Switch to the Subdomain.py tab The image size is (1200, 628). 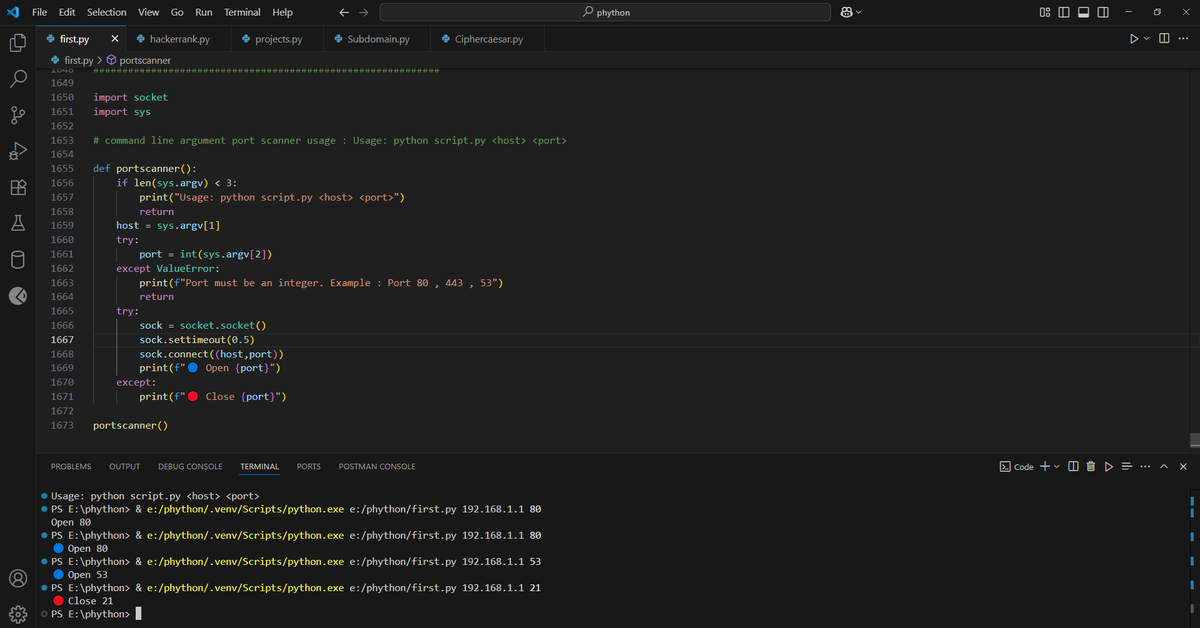pos(378,39)
